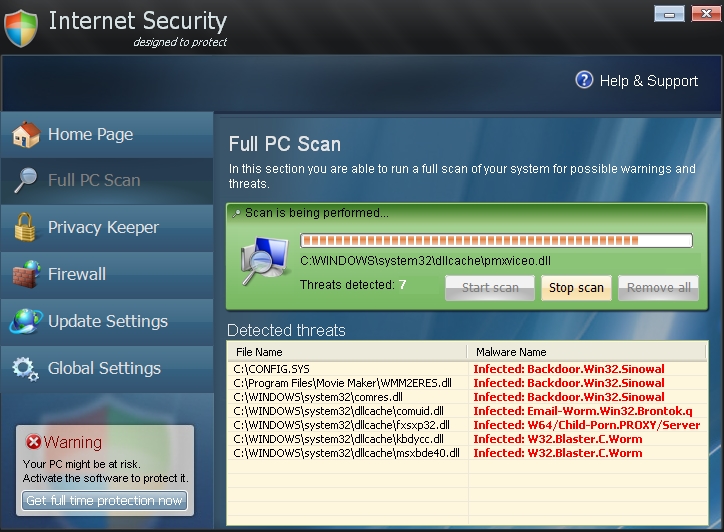Click the gears icon for Global Settings
Screen dimensions: 724x532
[25, 368]
